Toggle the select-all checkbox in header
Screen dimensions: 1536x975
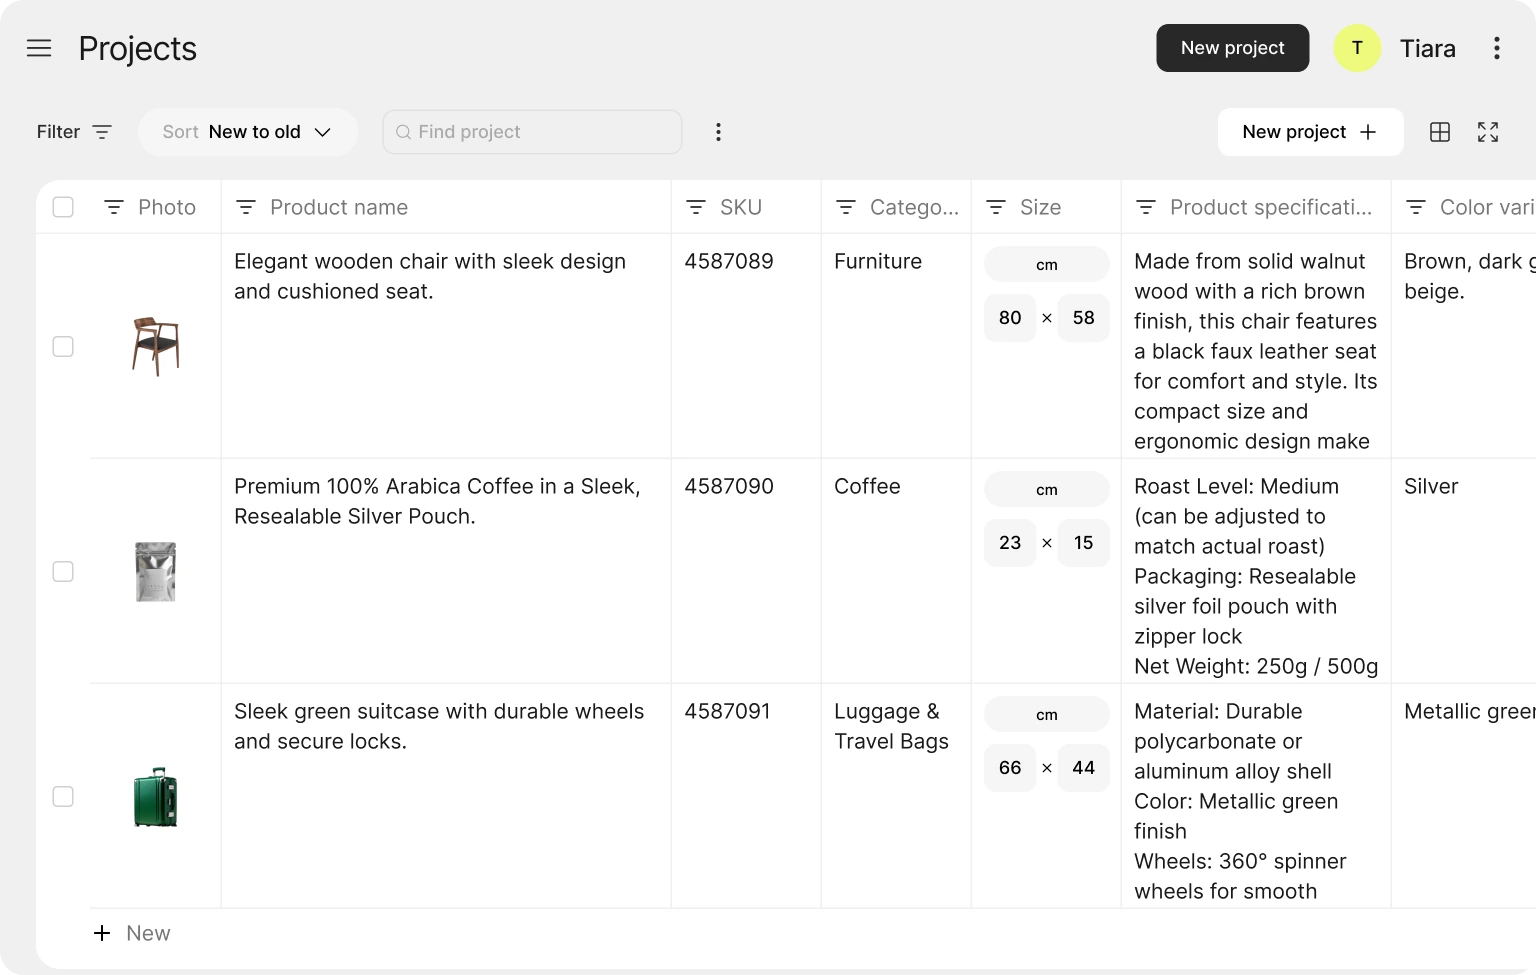pos(63,207)
